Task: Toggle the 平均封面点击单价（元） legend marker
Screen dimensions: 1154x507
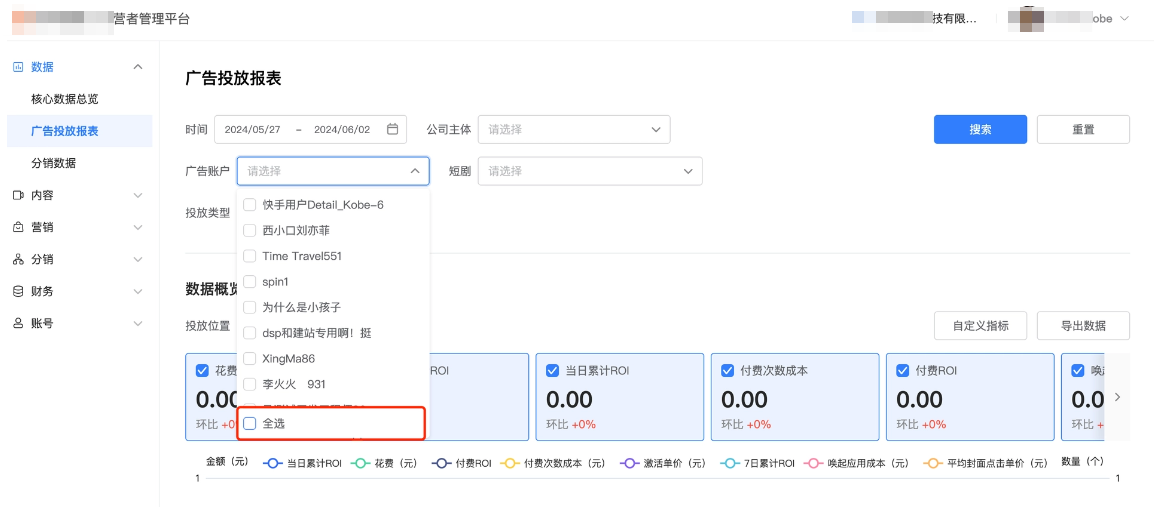Action: coord(934,464)
